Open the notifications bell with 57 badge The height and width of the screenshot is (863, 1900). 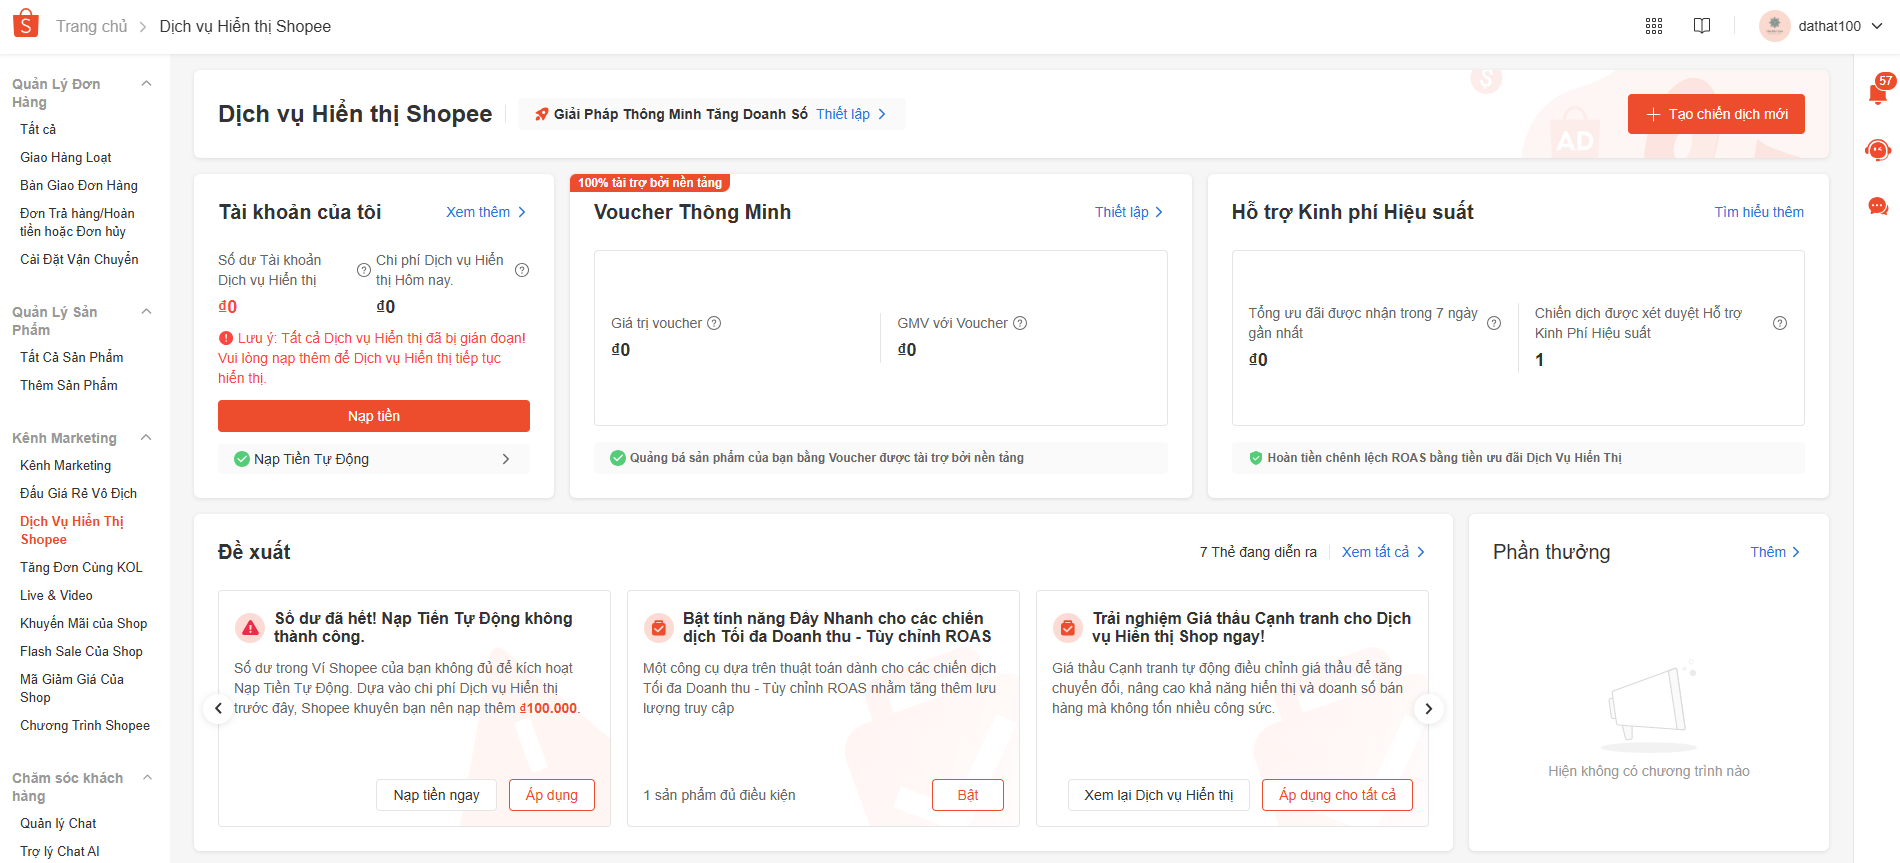click(1878, 93)
